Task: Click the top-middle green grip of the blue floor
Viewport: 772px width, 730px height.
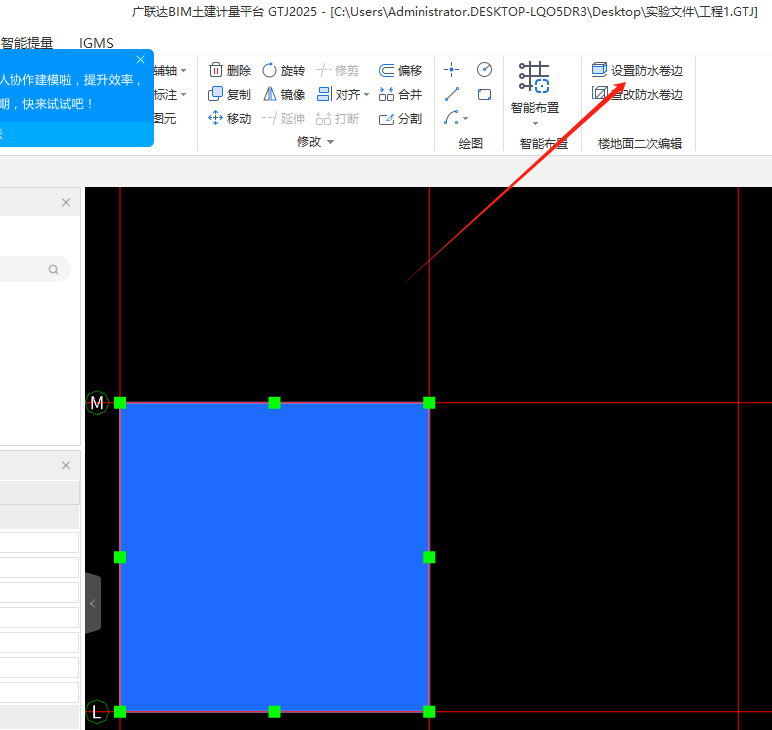Action: pos(274,403)
